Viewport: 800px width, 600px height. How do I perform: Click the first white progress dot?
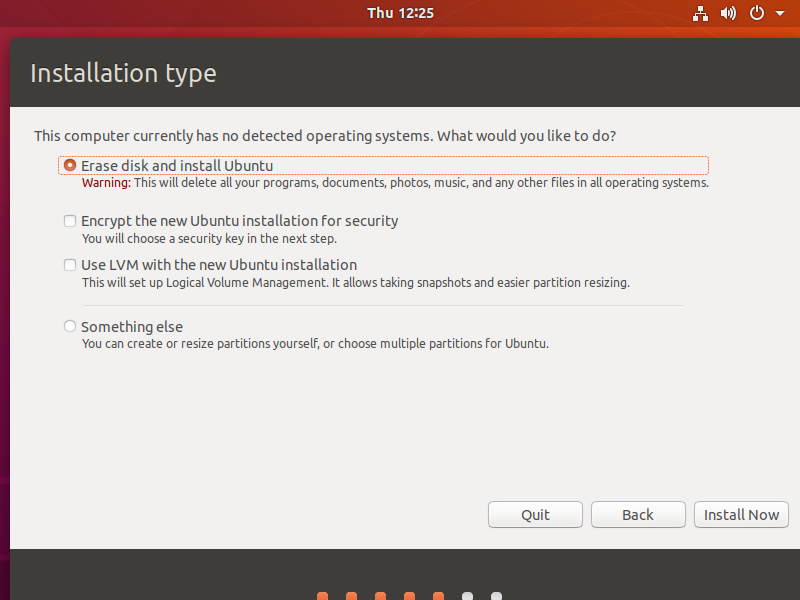point(467,597)
